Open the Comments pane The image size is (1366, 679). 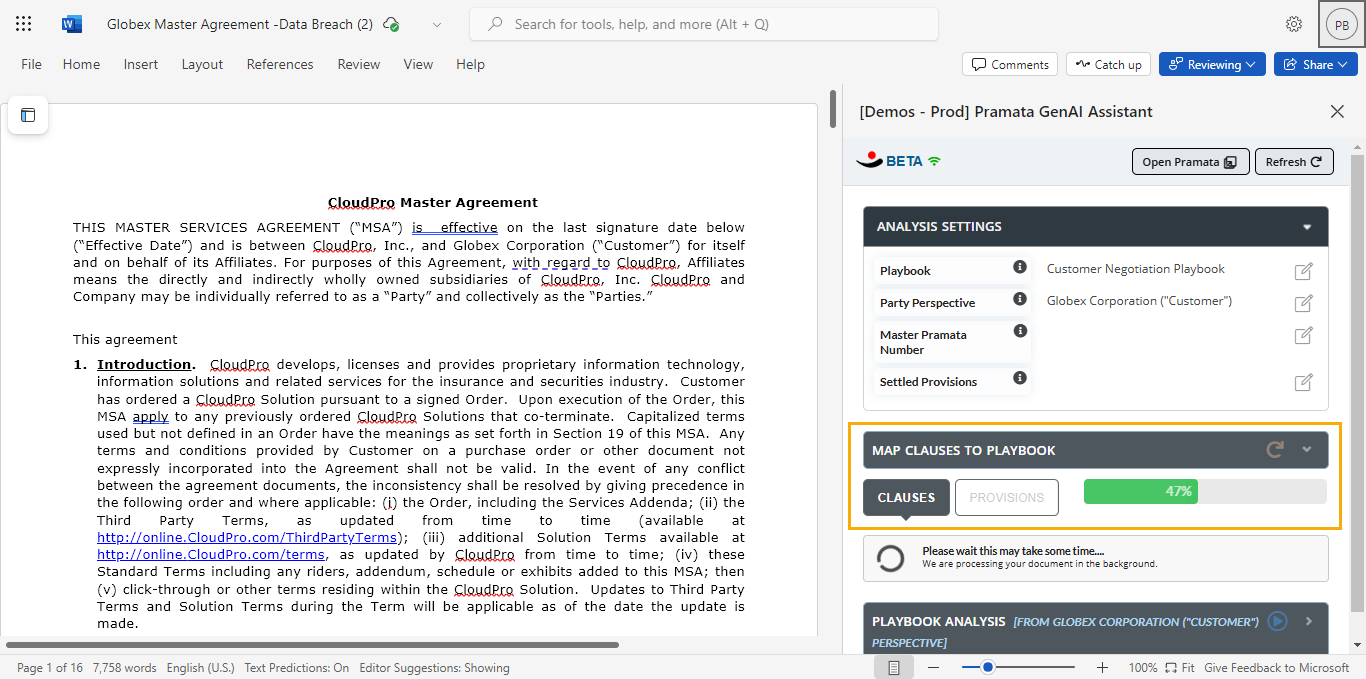[1010, 64]
